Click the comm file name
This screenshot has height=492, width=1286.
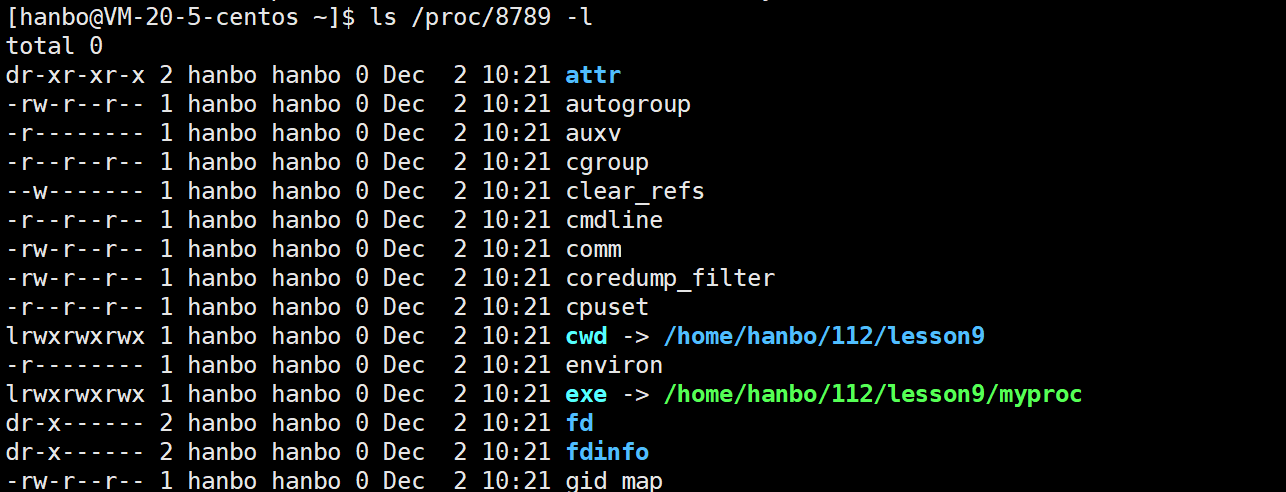point(593,249)
